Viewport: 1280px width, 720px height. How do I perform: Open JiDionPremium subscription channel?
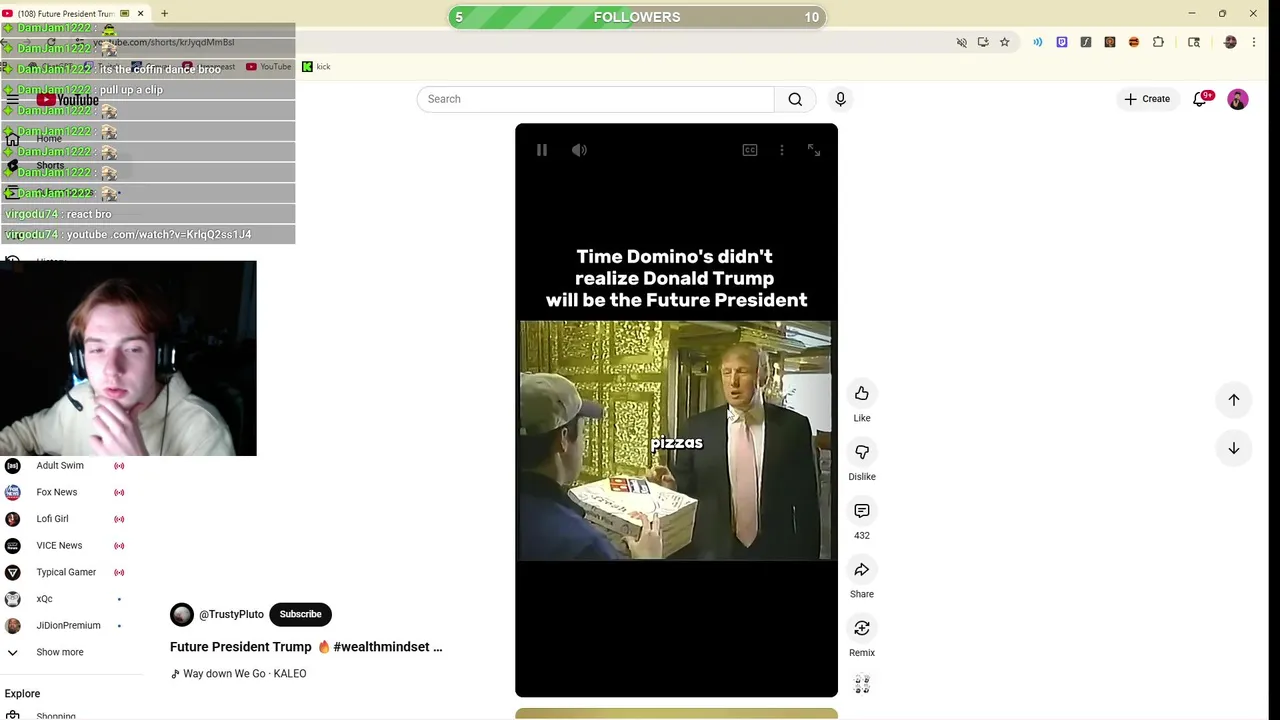tap(68, 625)
